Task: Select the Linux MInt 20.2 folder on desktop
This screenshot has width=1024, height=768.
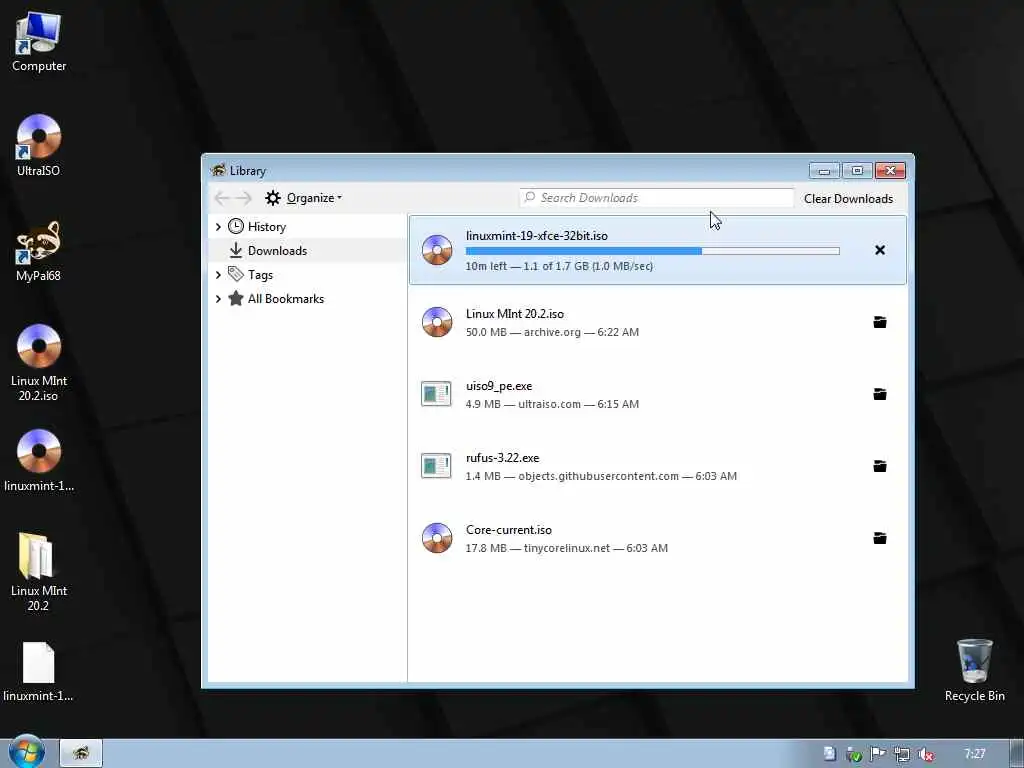Action: coord(39,572)
